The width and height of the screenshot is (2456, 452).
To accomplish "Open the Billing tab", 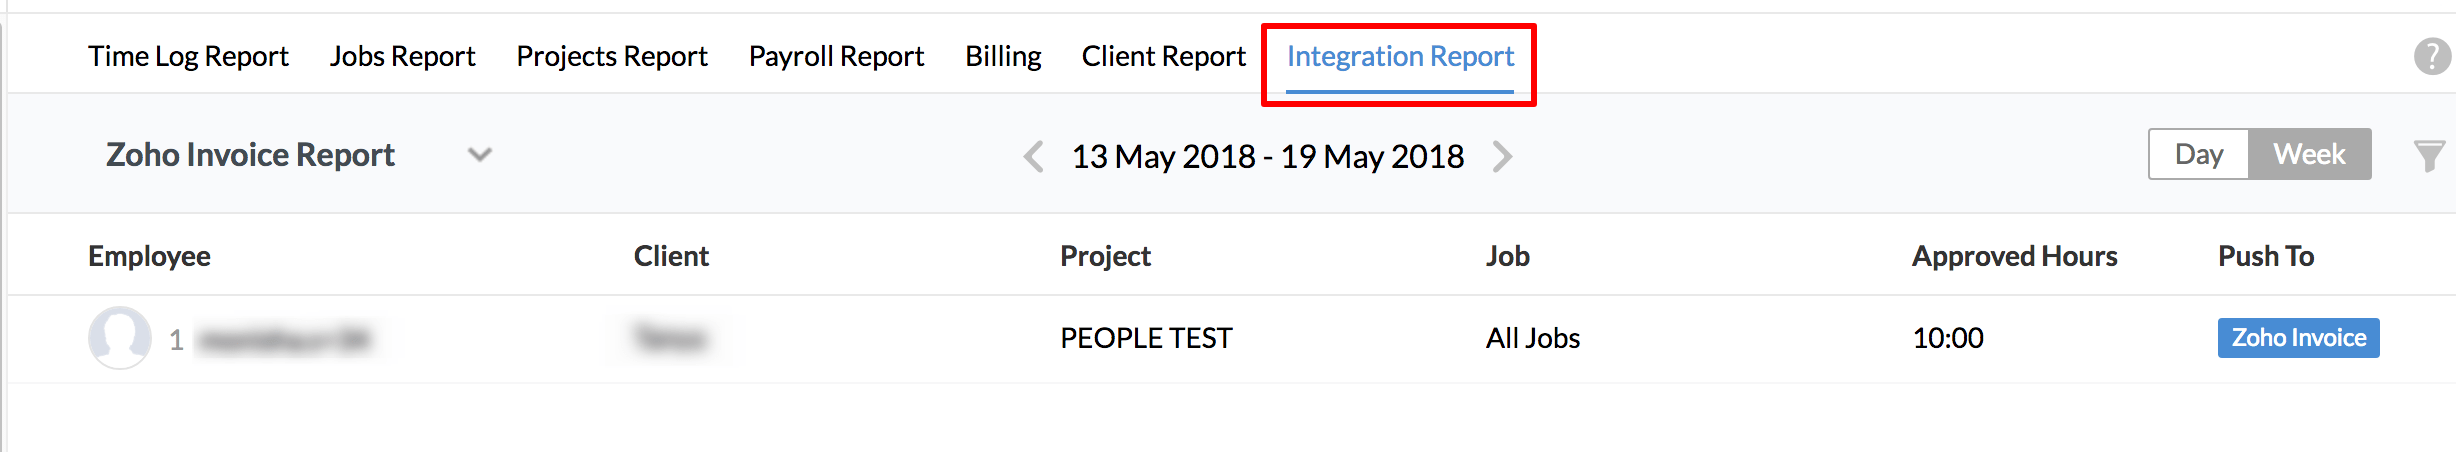I will click(1003, 56).
